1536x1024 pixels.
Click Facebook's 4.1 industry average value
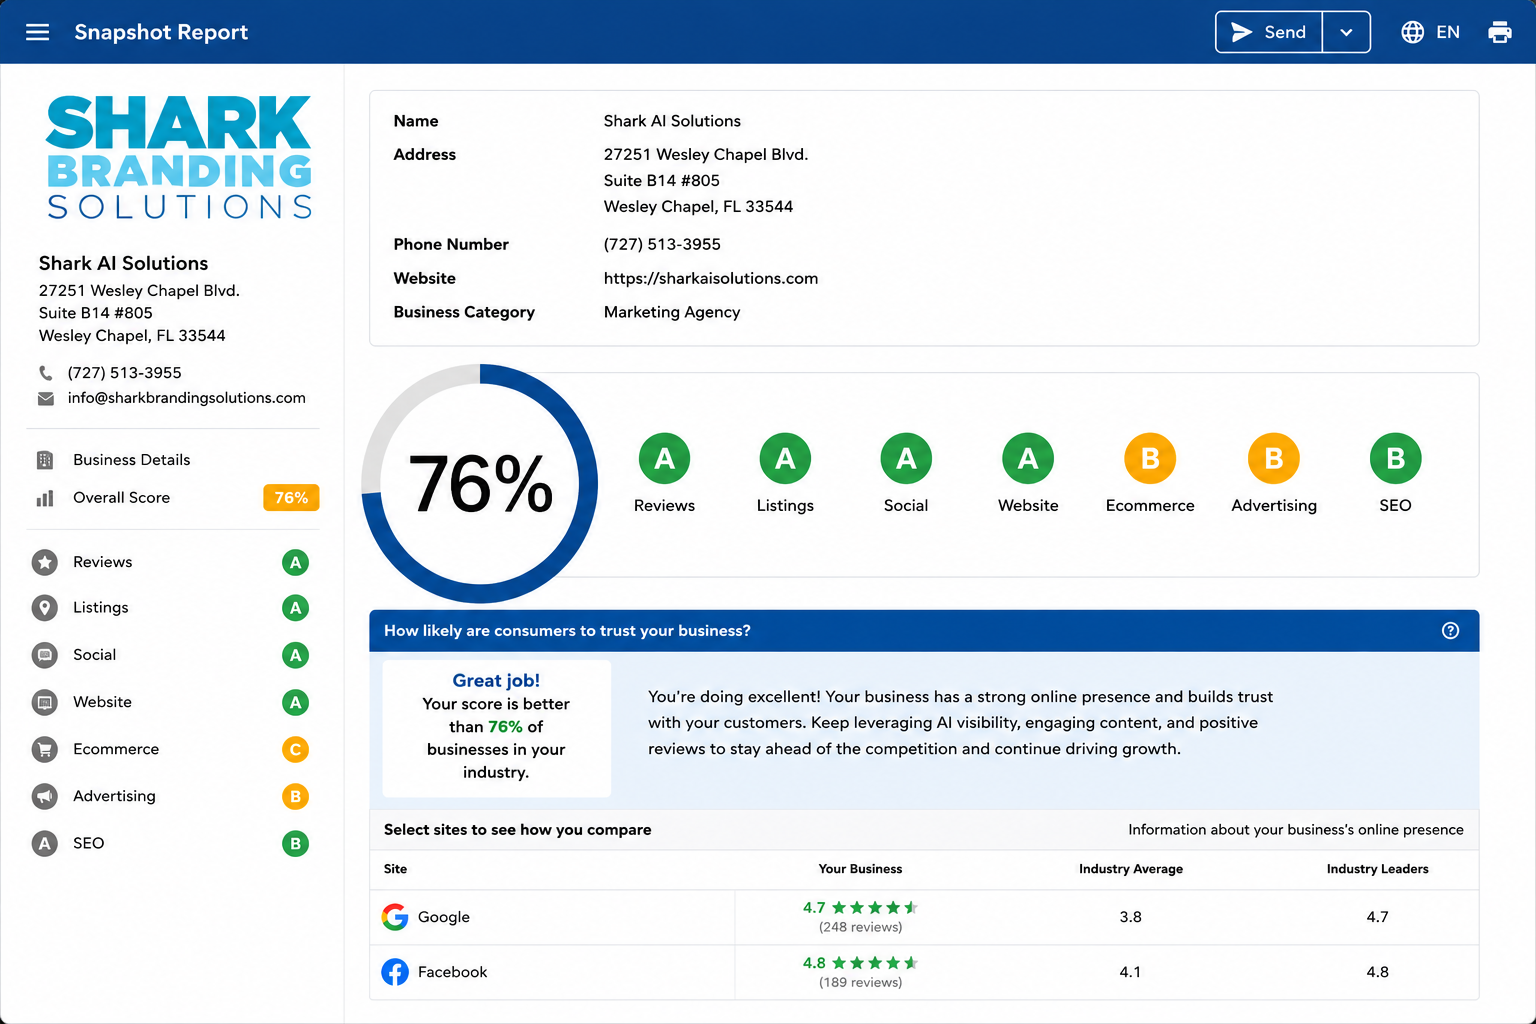click(x=1131, y=972)
